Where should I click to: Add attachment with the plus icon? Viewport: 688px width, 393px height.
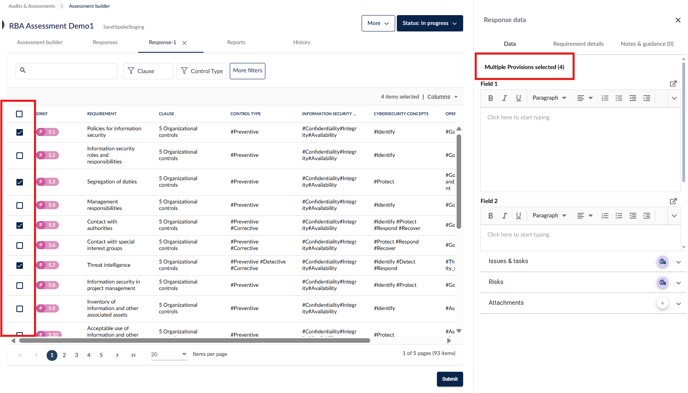coord(663,303)
